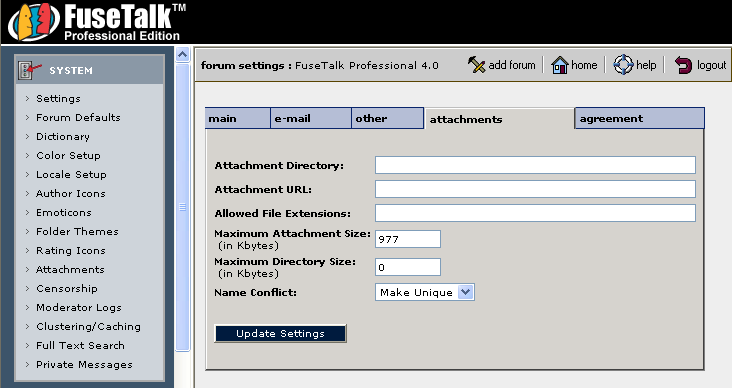Open Folder Themes in the sidebar
Image resolution: width=732 pixels, height=388 pixels.
pyautogui.click(x=77, y=232)
